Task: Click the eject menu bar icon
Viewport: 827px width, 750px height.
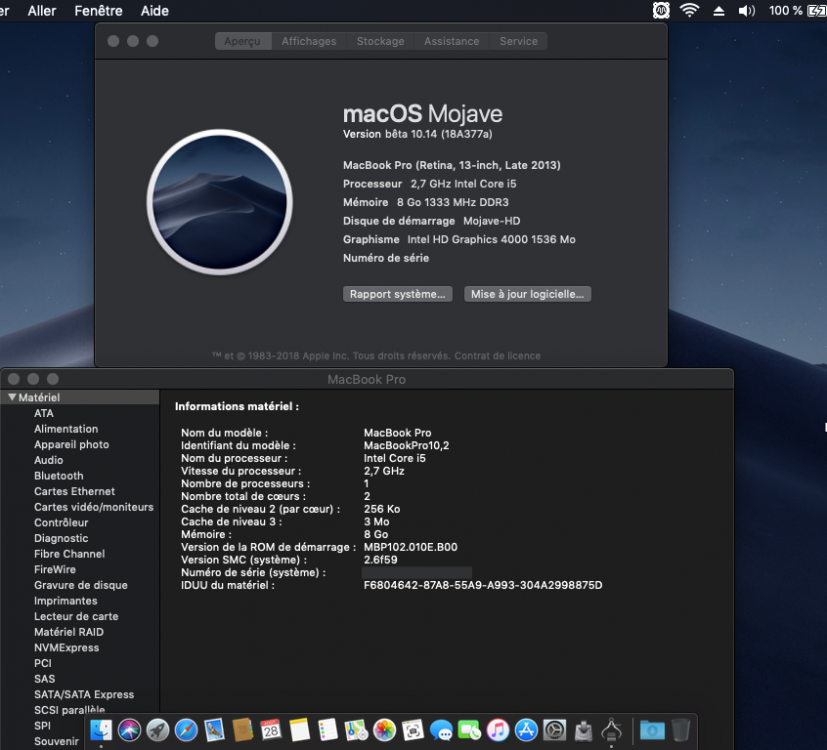Action: click(x=718, y=11)
